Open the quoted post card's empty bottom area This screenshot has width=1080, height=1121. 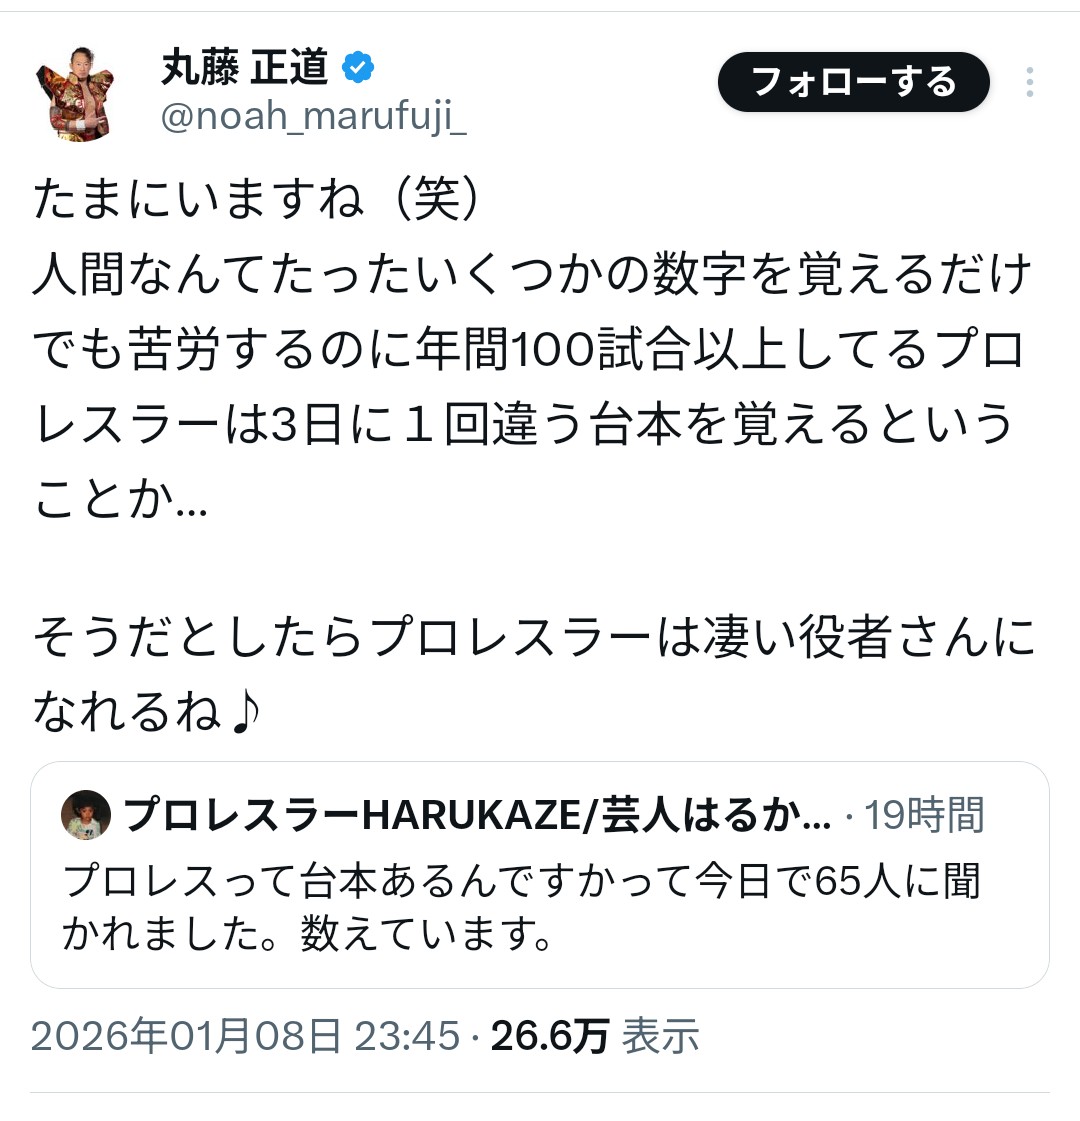540,971
